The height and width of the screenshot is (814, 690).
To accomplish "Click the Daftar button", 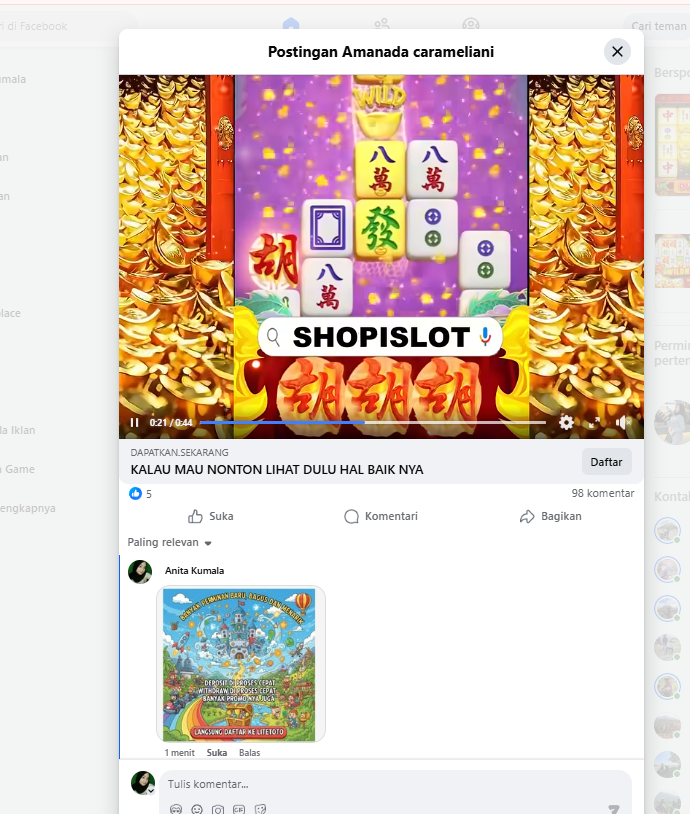I will (x=606, y=462).
